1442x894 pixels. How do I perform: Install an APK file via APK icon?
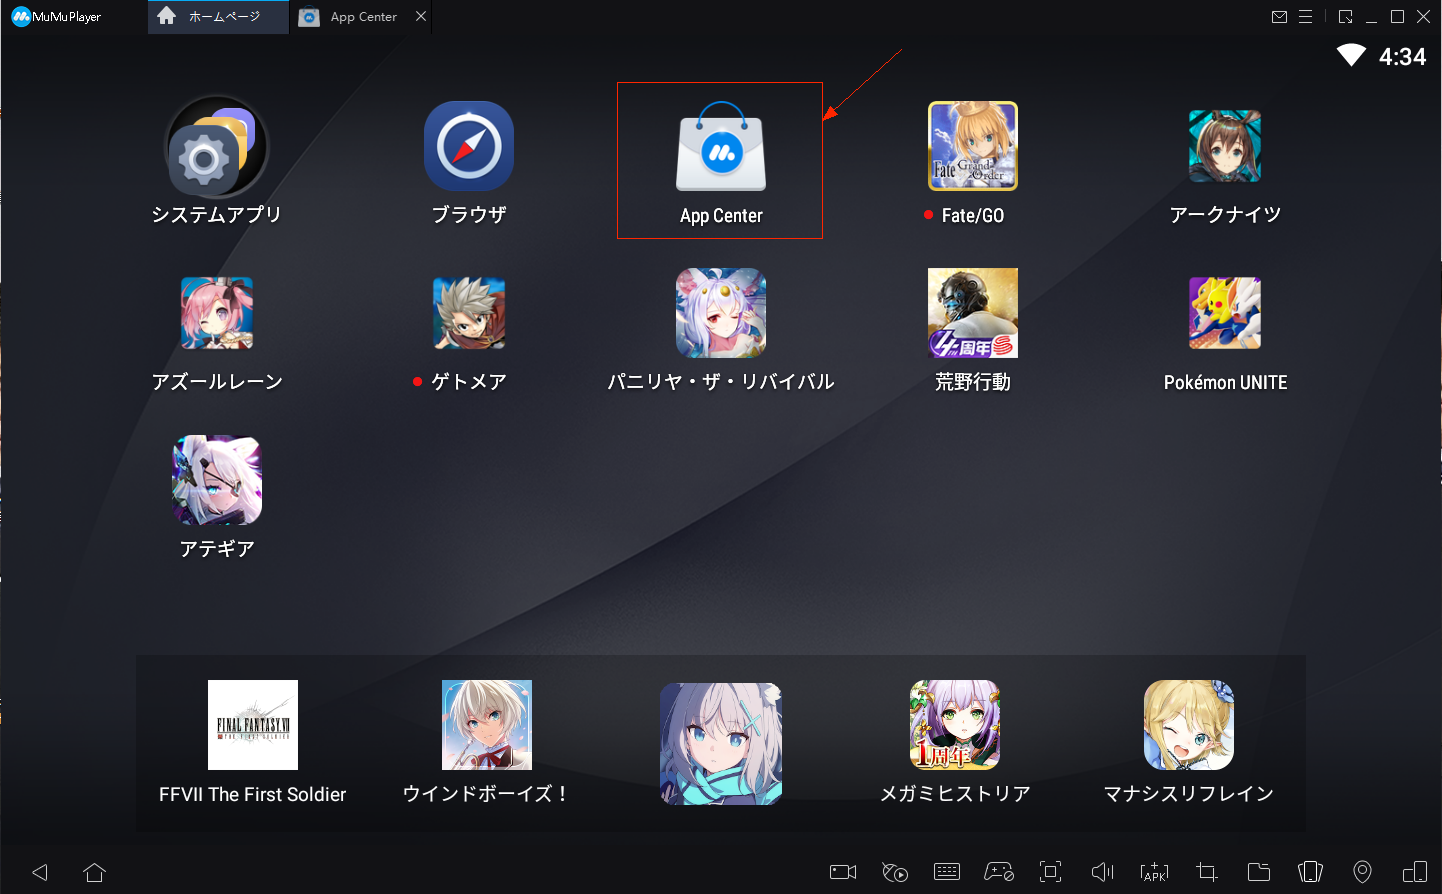tap(1155, 872)
